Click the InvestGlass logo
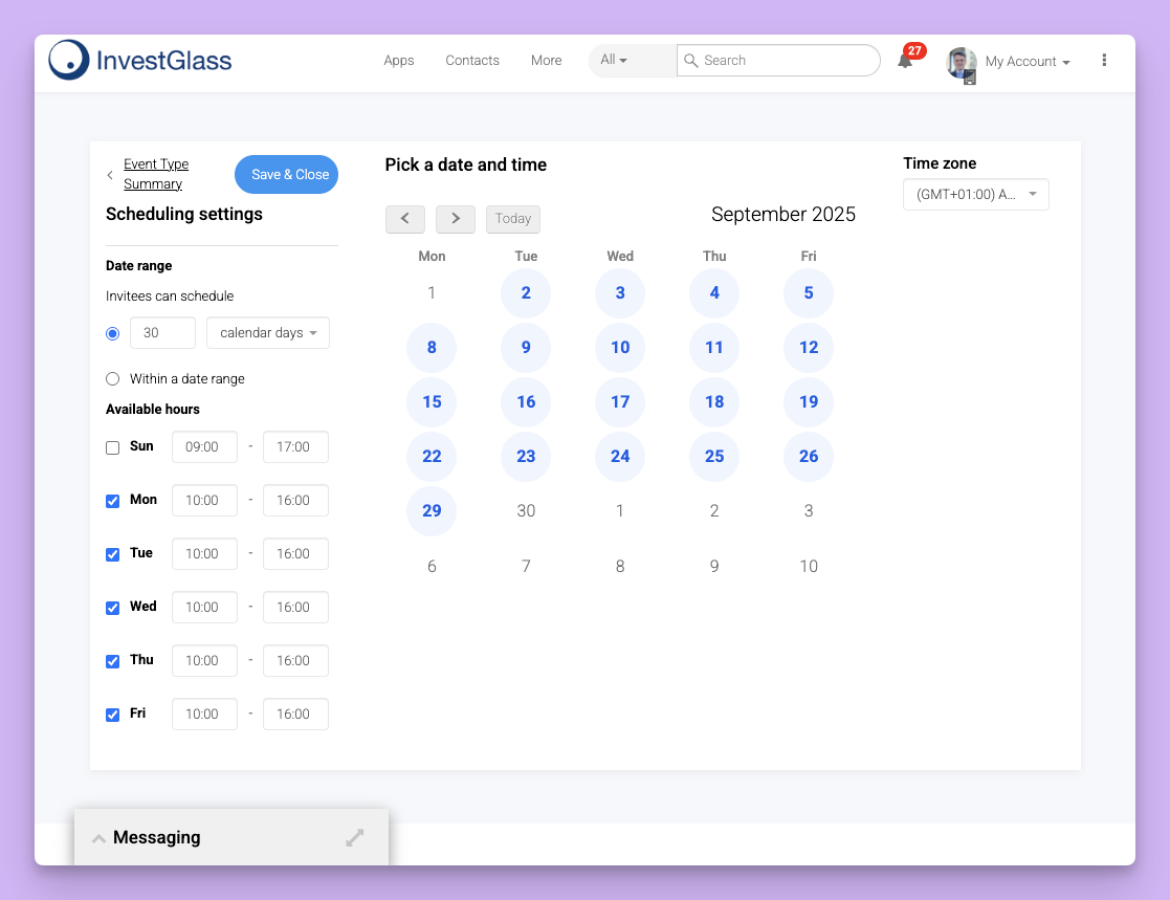 (x=141, y=60)
